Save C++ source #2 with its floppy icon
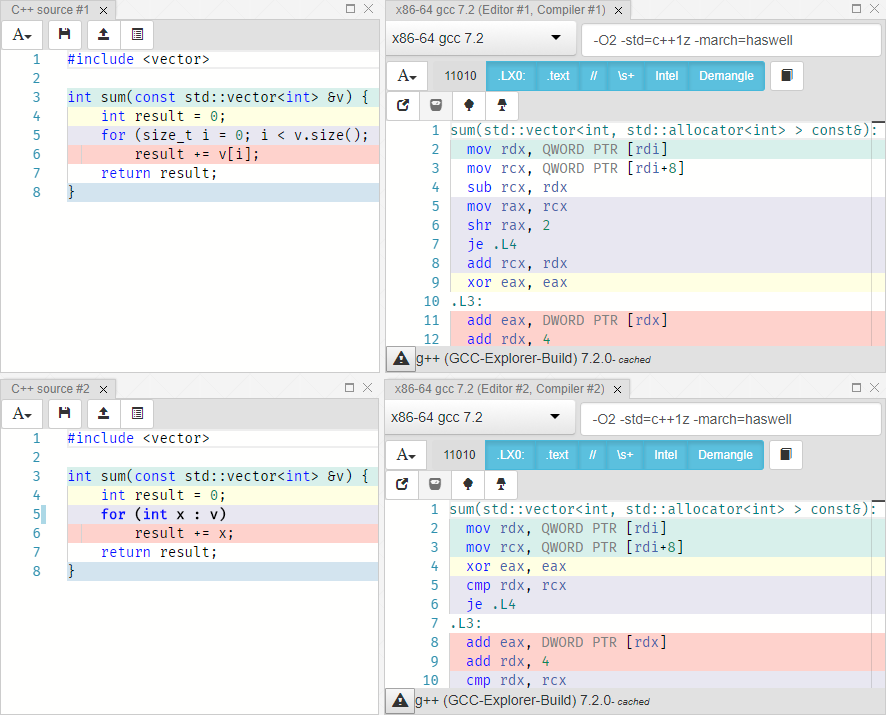This screenshot has width=886, height=715. coord(63,414)
